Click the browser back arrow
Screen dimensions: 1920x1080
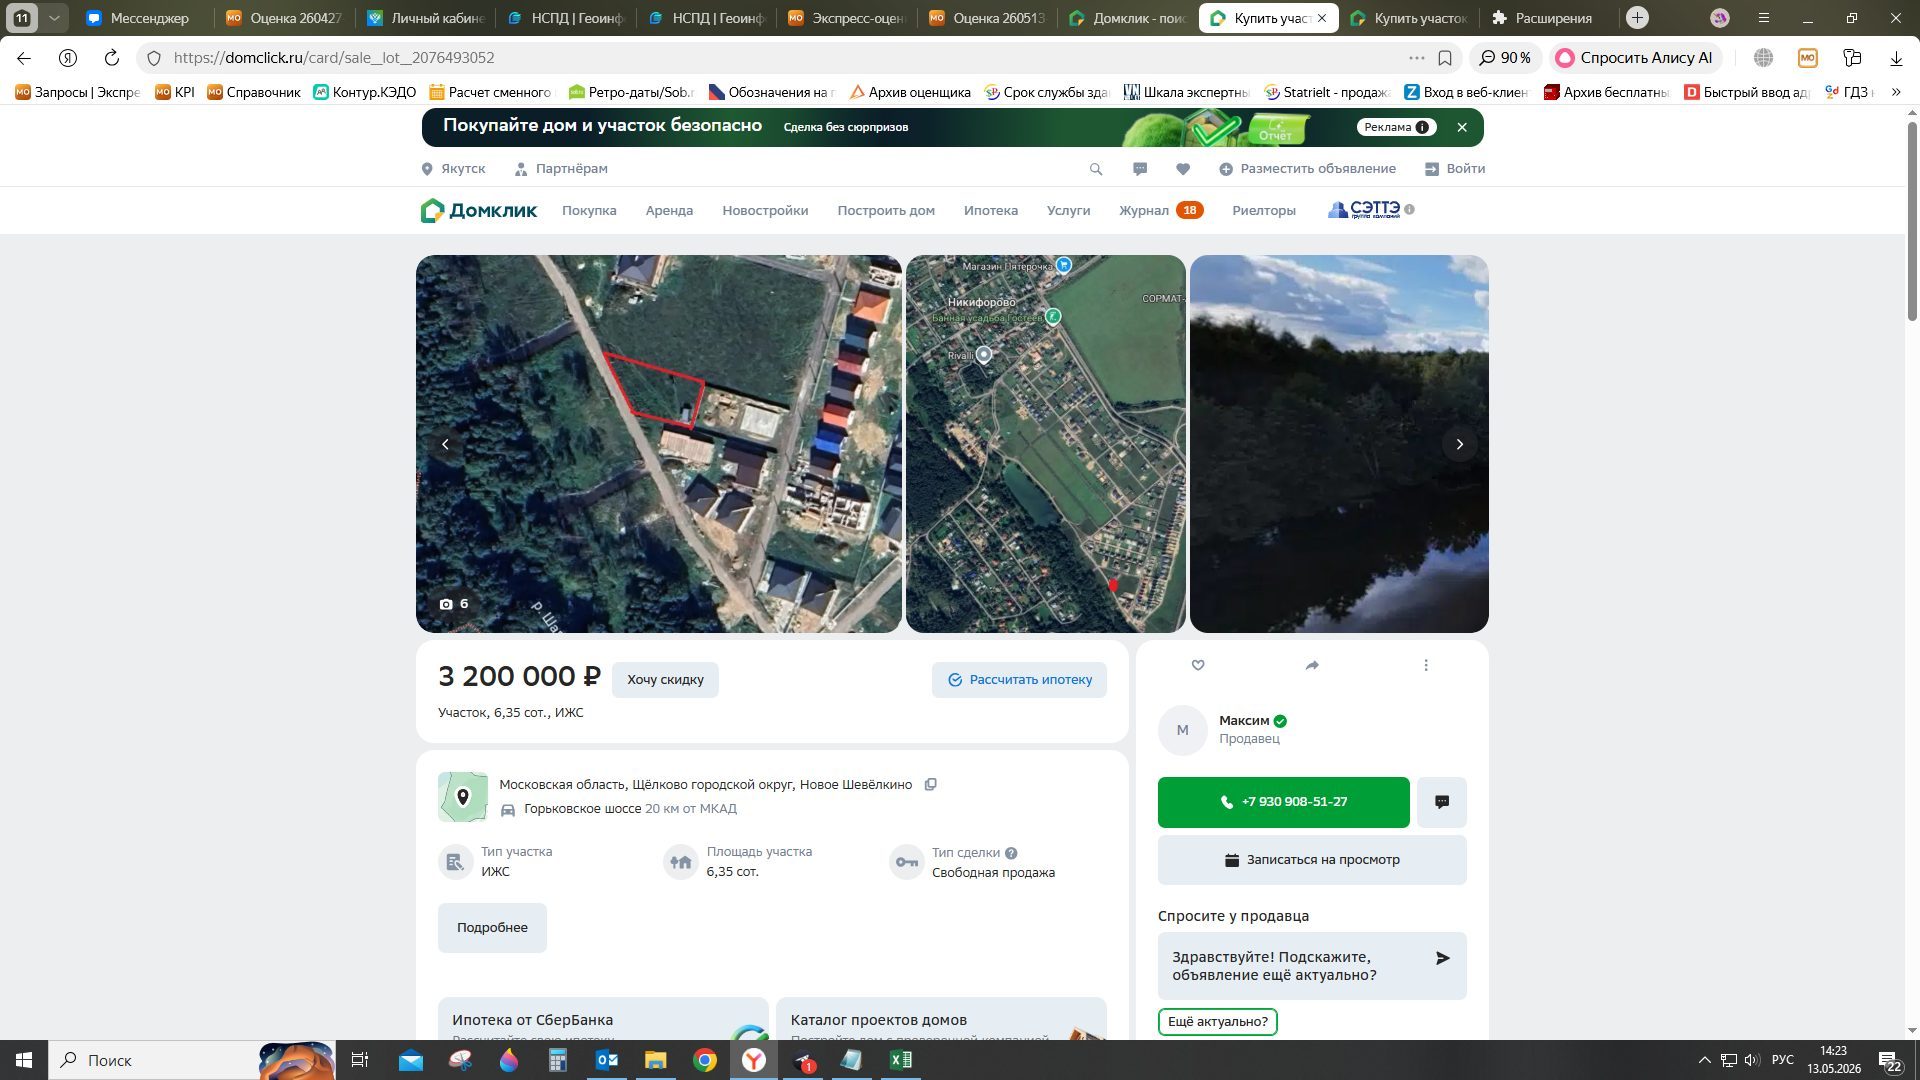point(24,58)
